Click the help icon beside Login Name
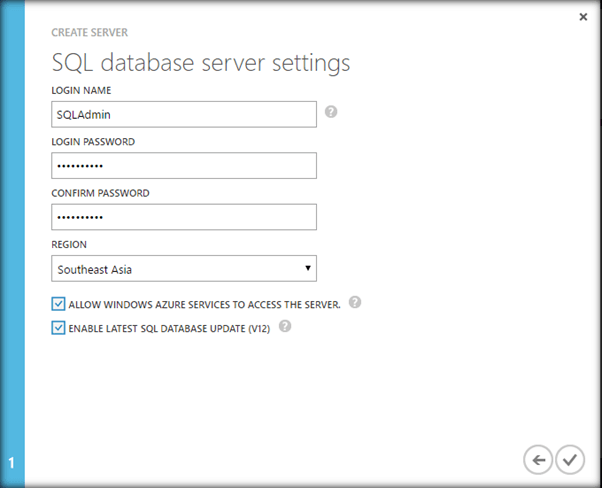The image size is (602, 488). pos(331,112)
